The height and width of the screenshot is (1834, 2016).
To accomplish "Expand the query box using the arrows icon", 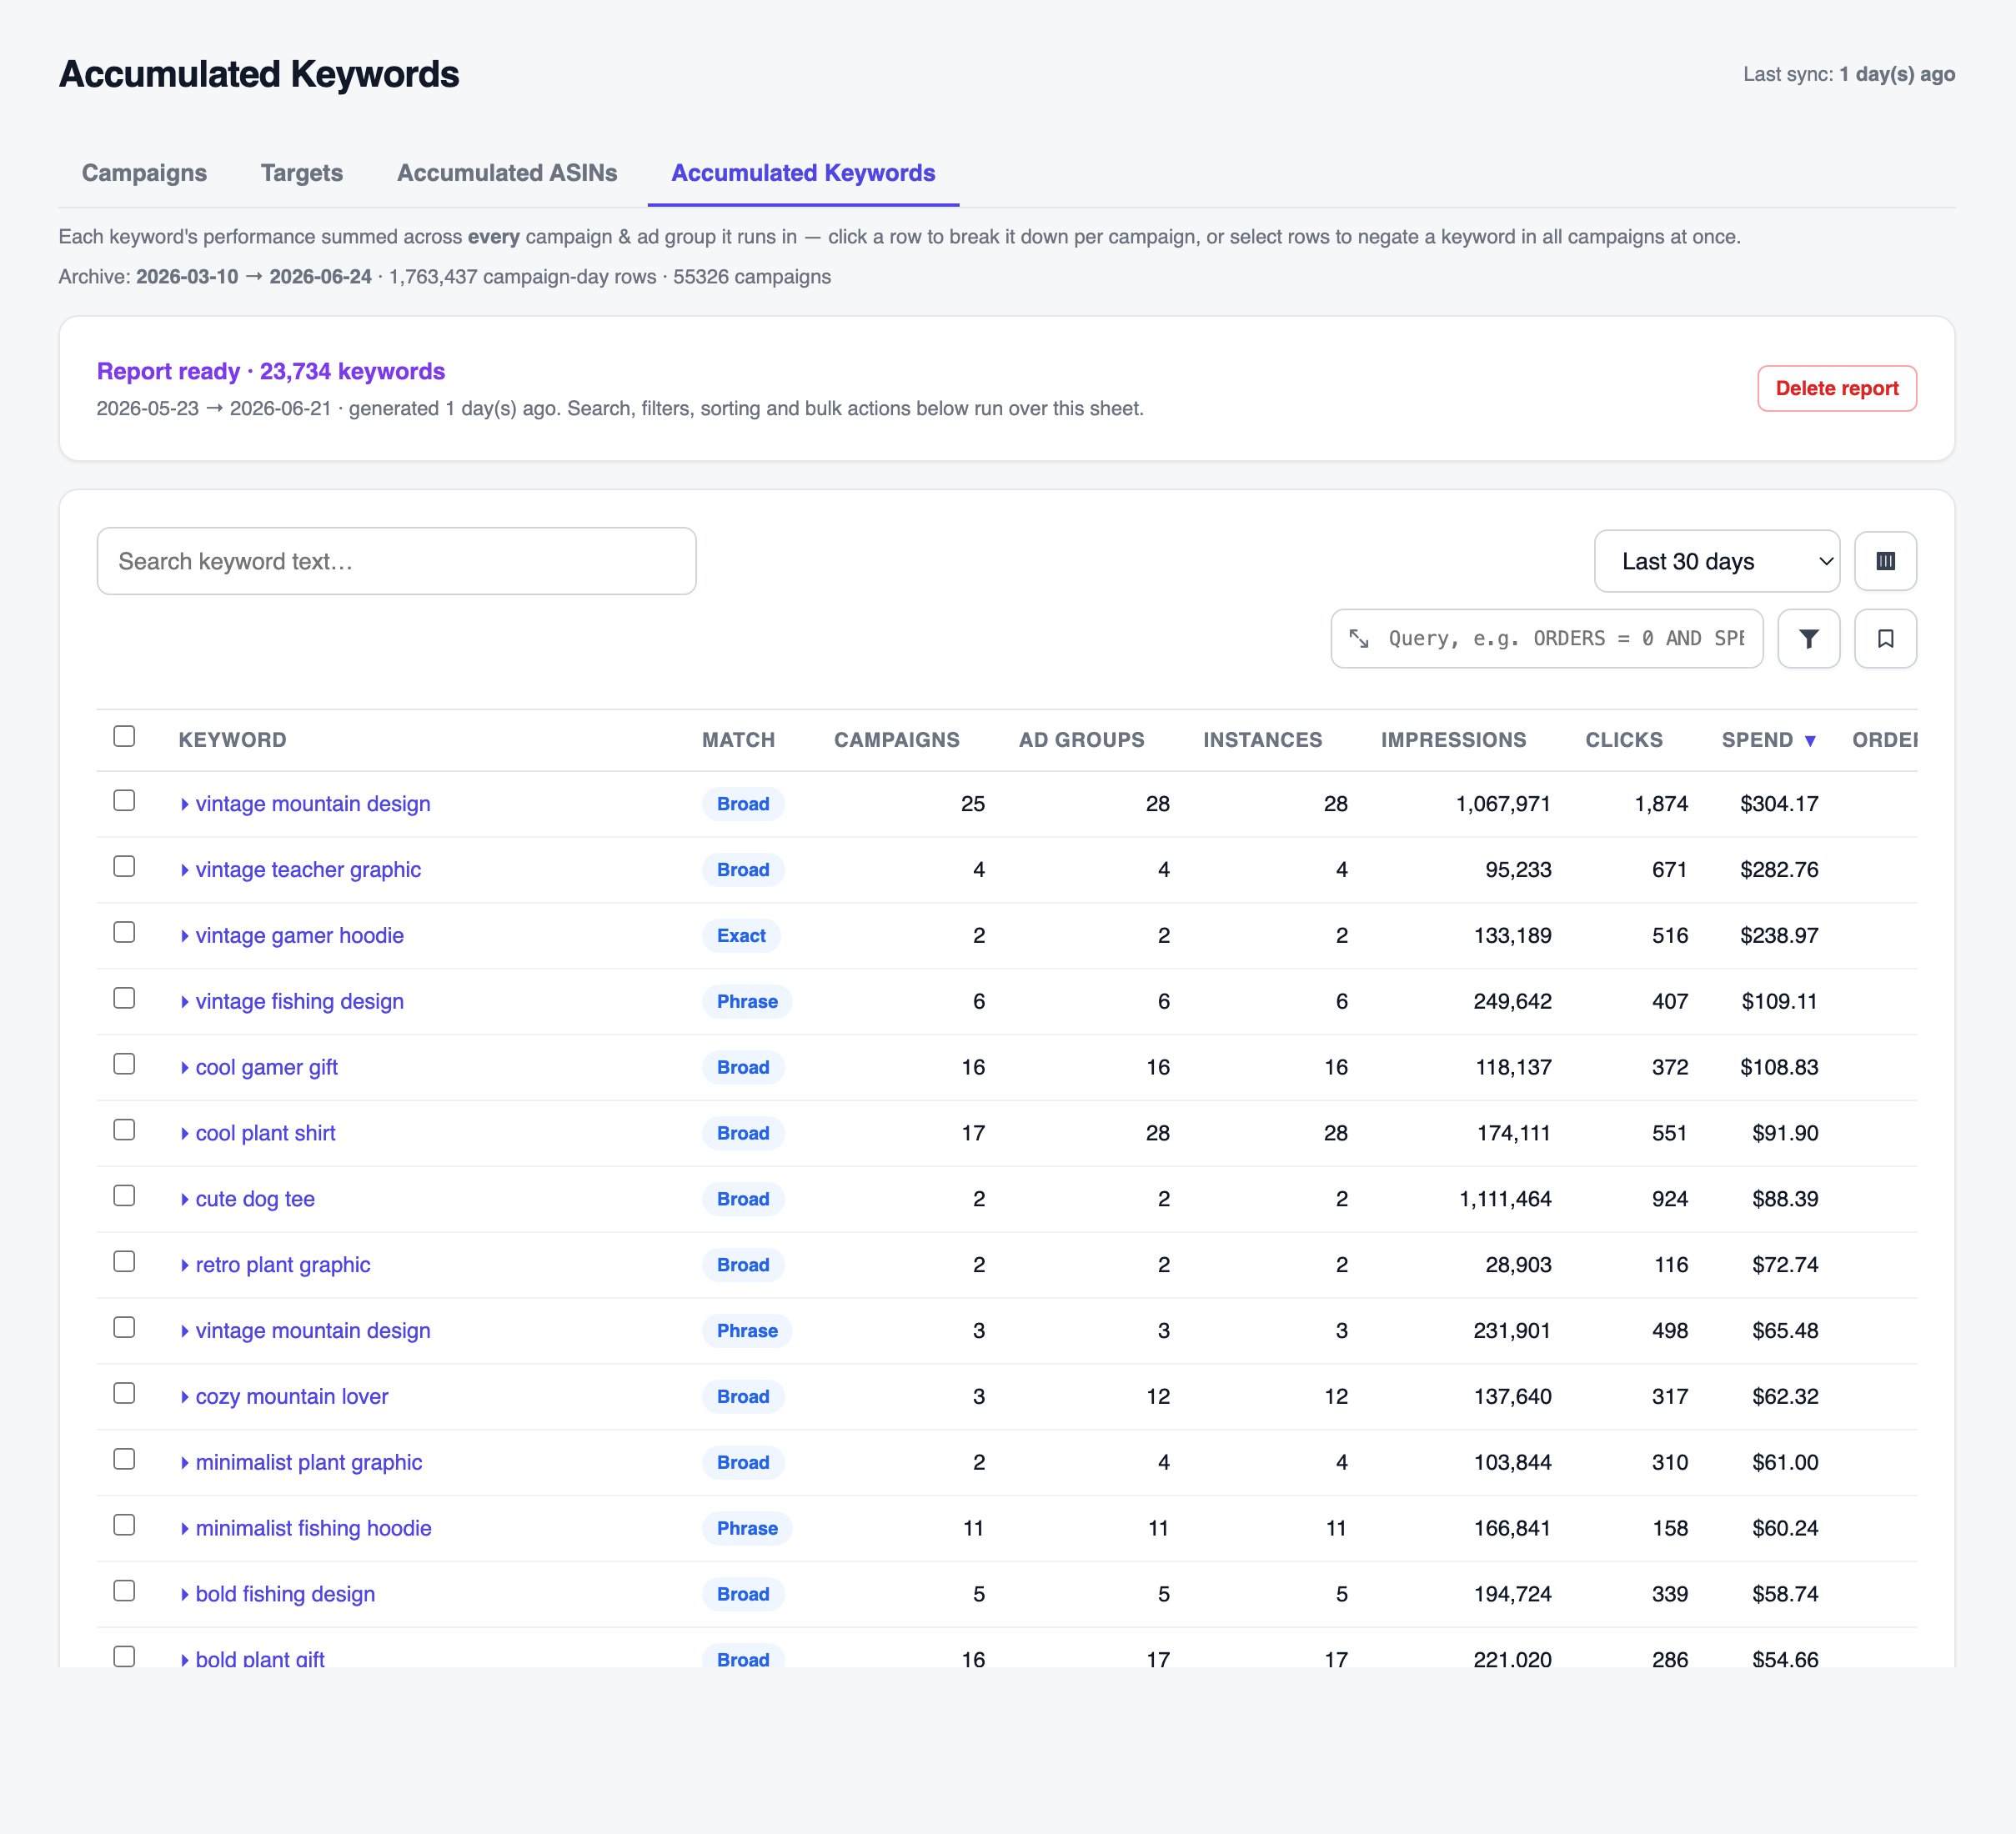I will pos(1359,638).
